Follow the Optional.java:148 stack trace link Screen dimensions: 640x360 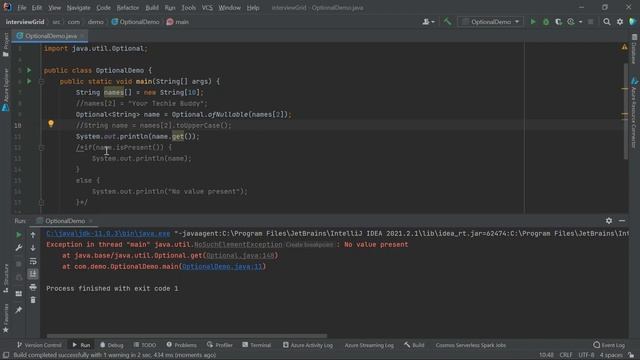pyautogui.click(x=240, y=256)
